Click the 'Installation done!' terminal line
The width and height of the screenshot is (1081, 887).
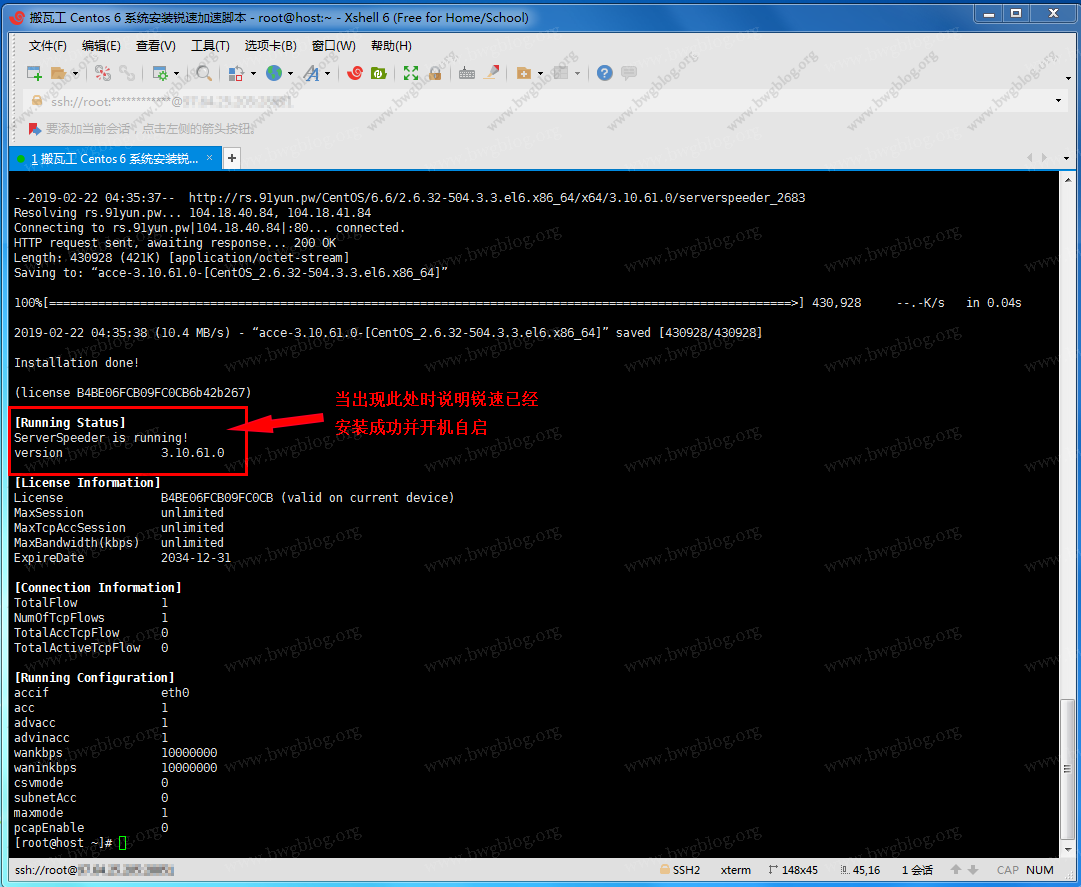[77, 363]
